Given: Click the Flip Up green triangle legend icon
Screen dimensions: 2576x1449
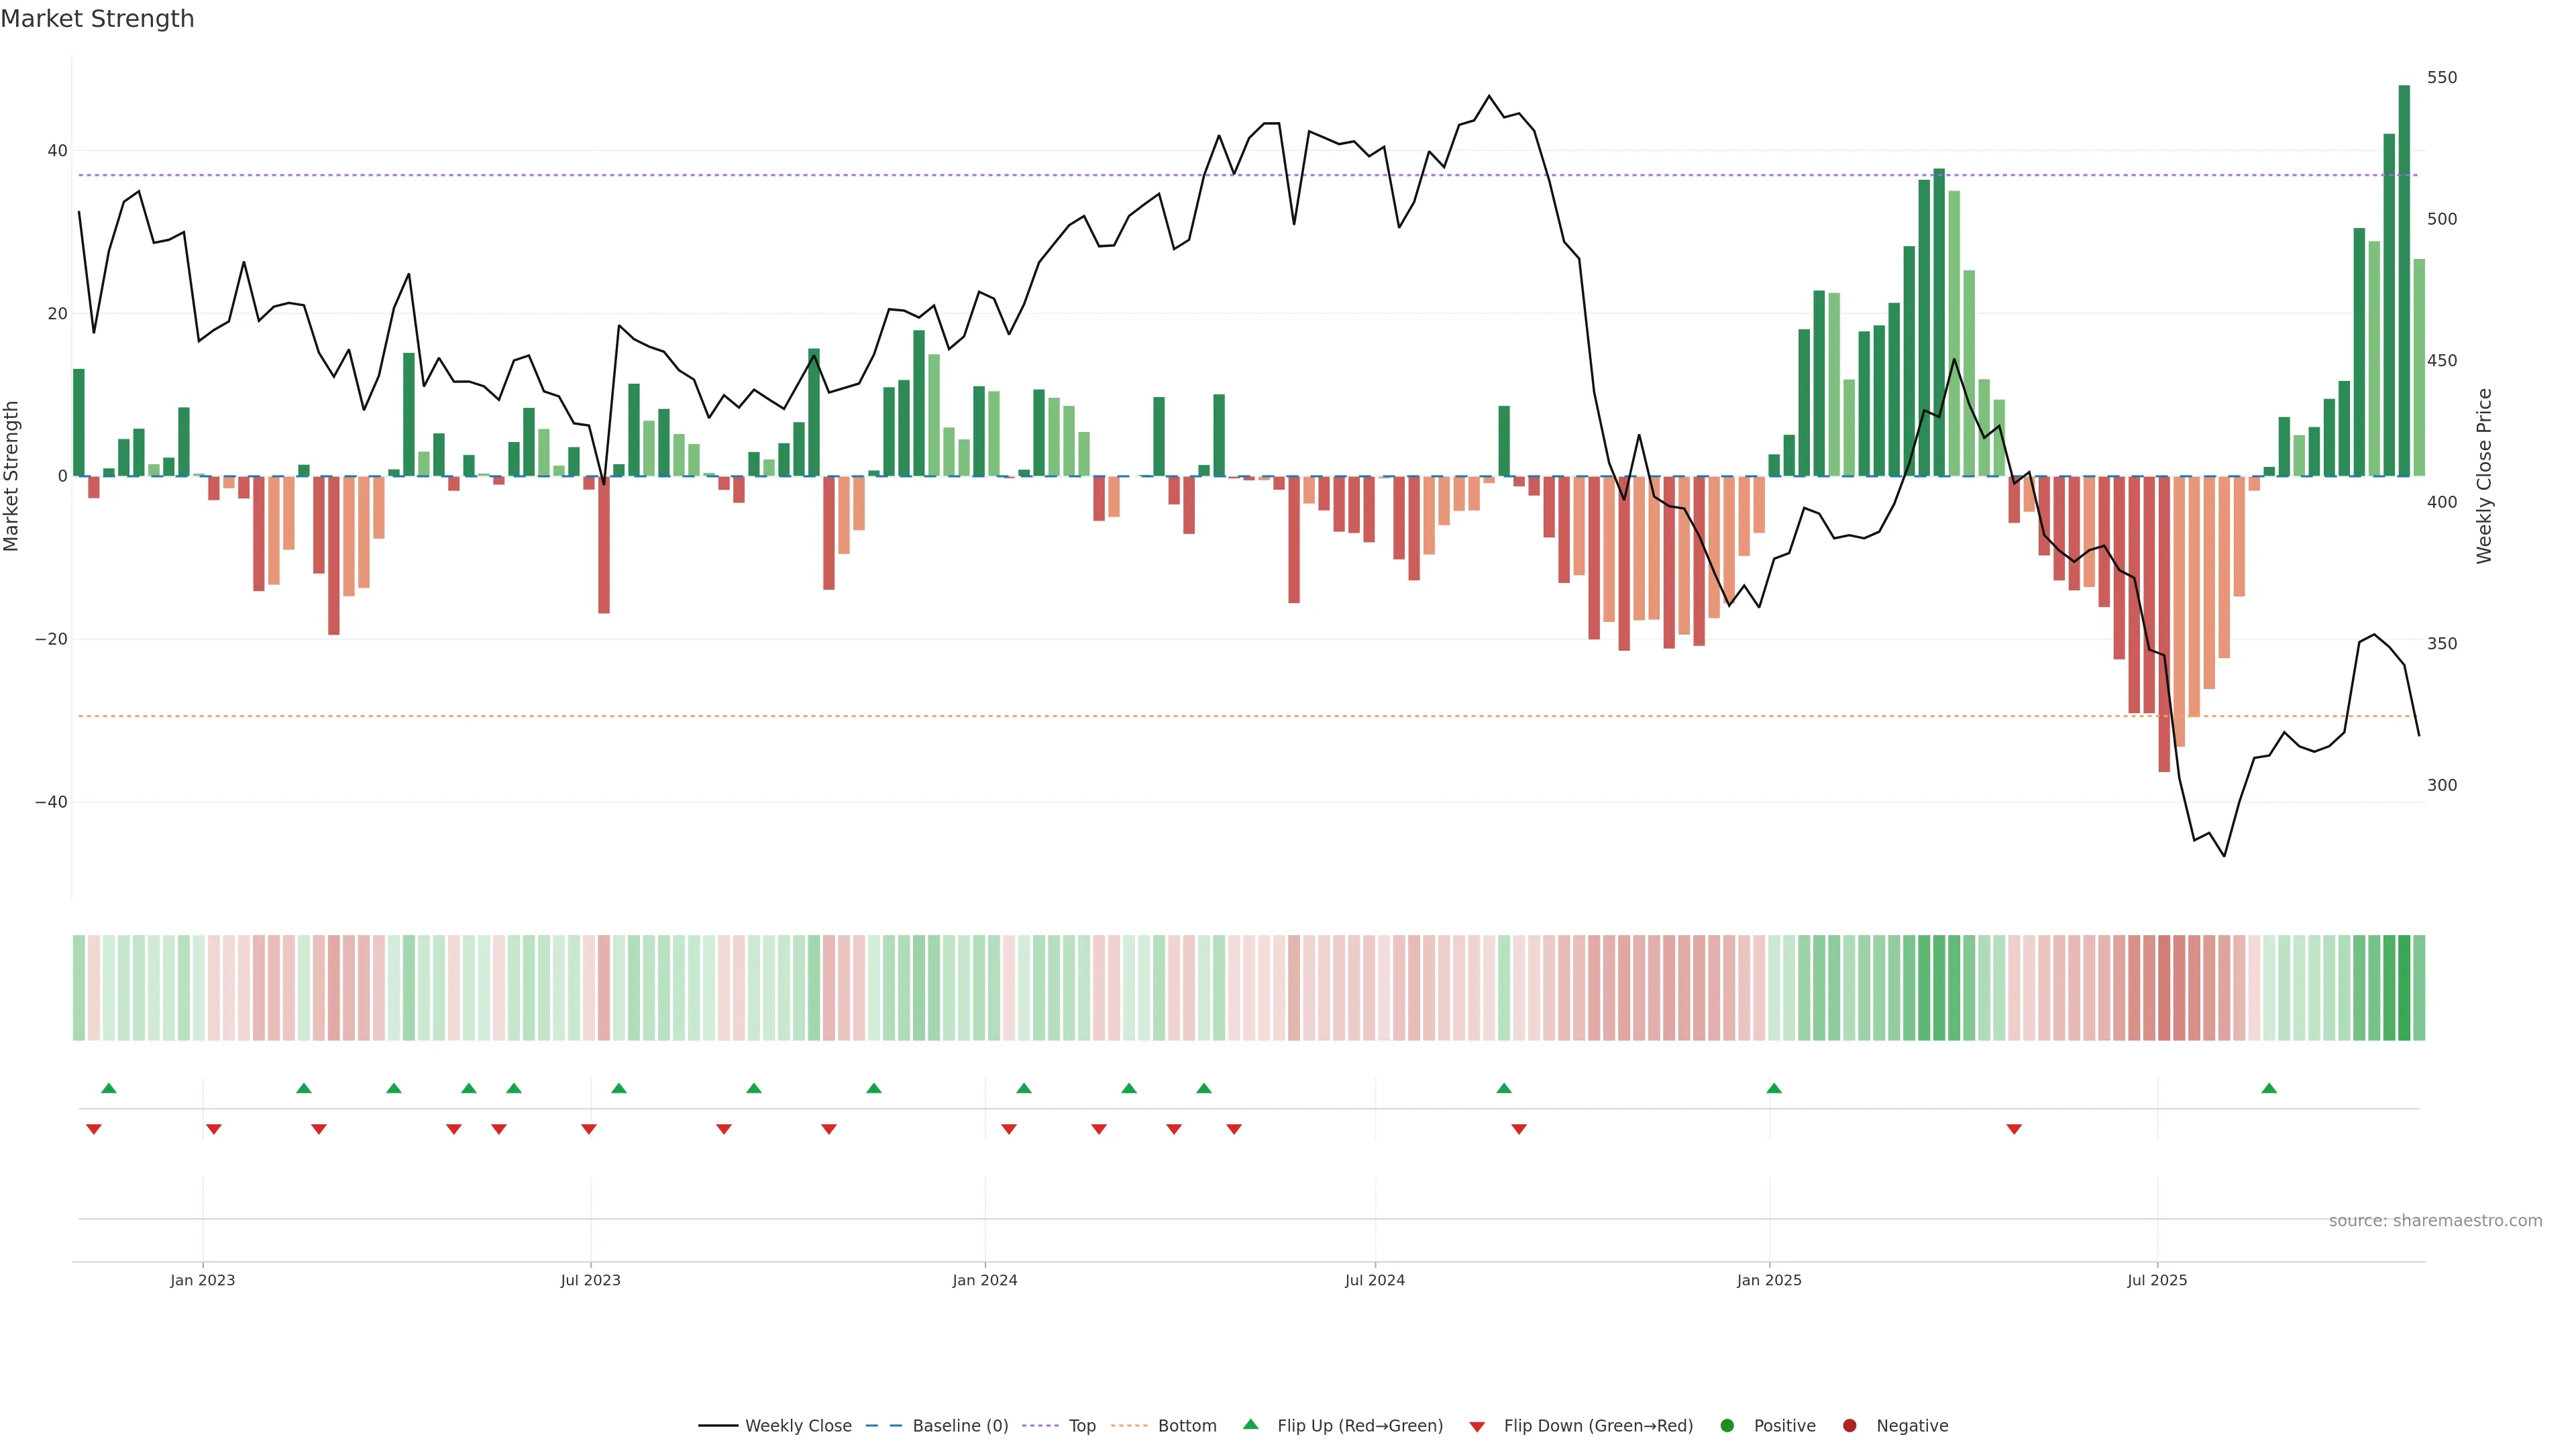Looking at the screenshot, I should pos(1250,1425).
